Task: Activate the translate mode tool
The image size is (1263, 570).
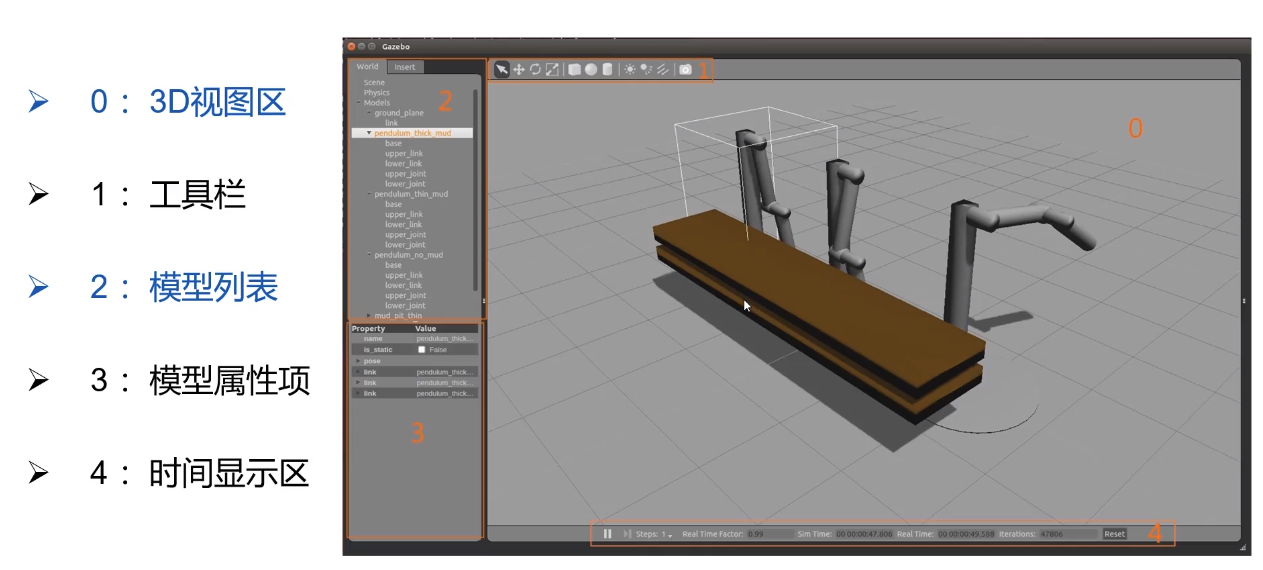Action: coord(519,69)
